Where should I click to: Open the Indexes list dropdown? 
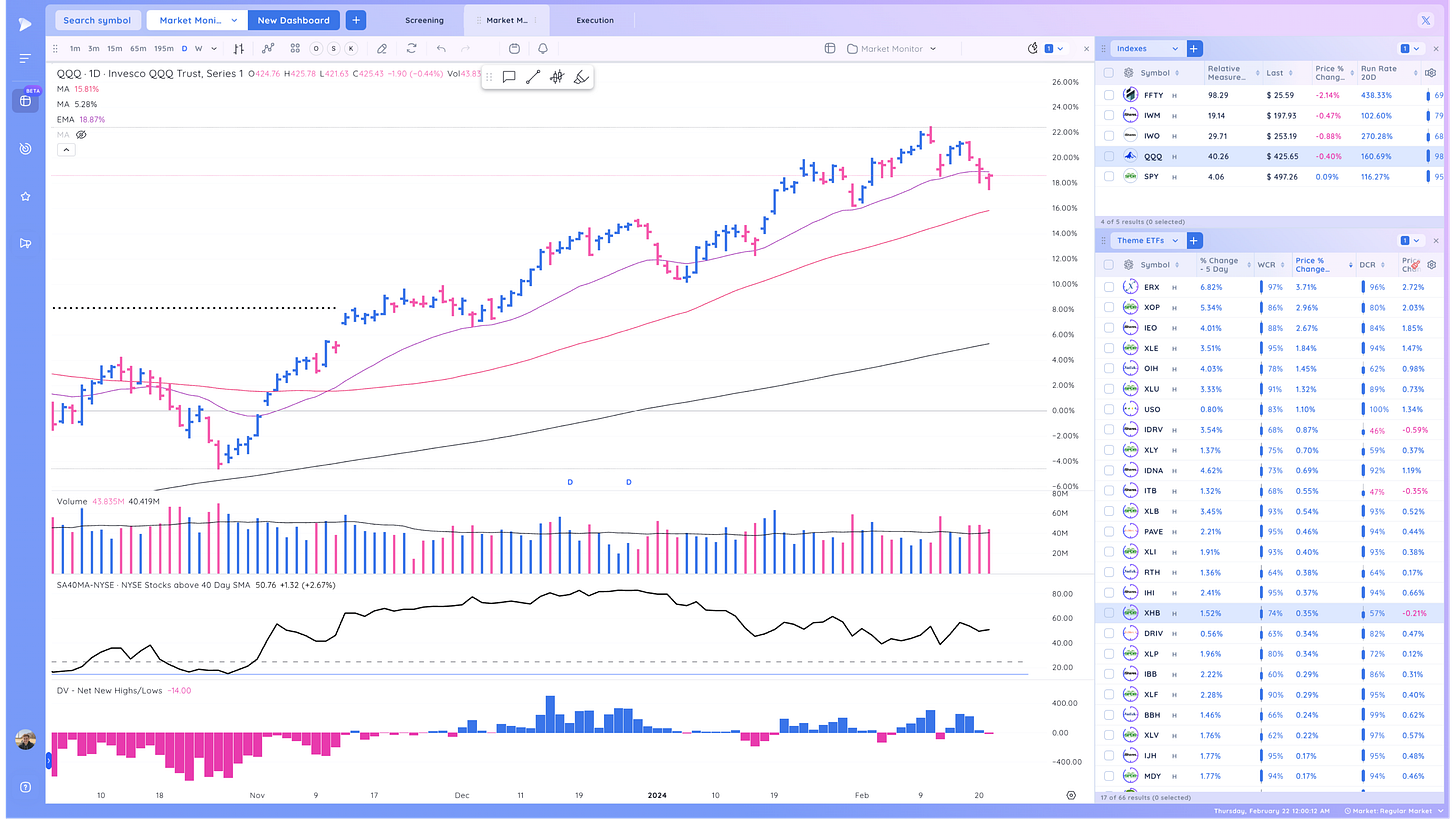pyautogui.click(x=1147, y=48)
